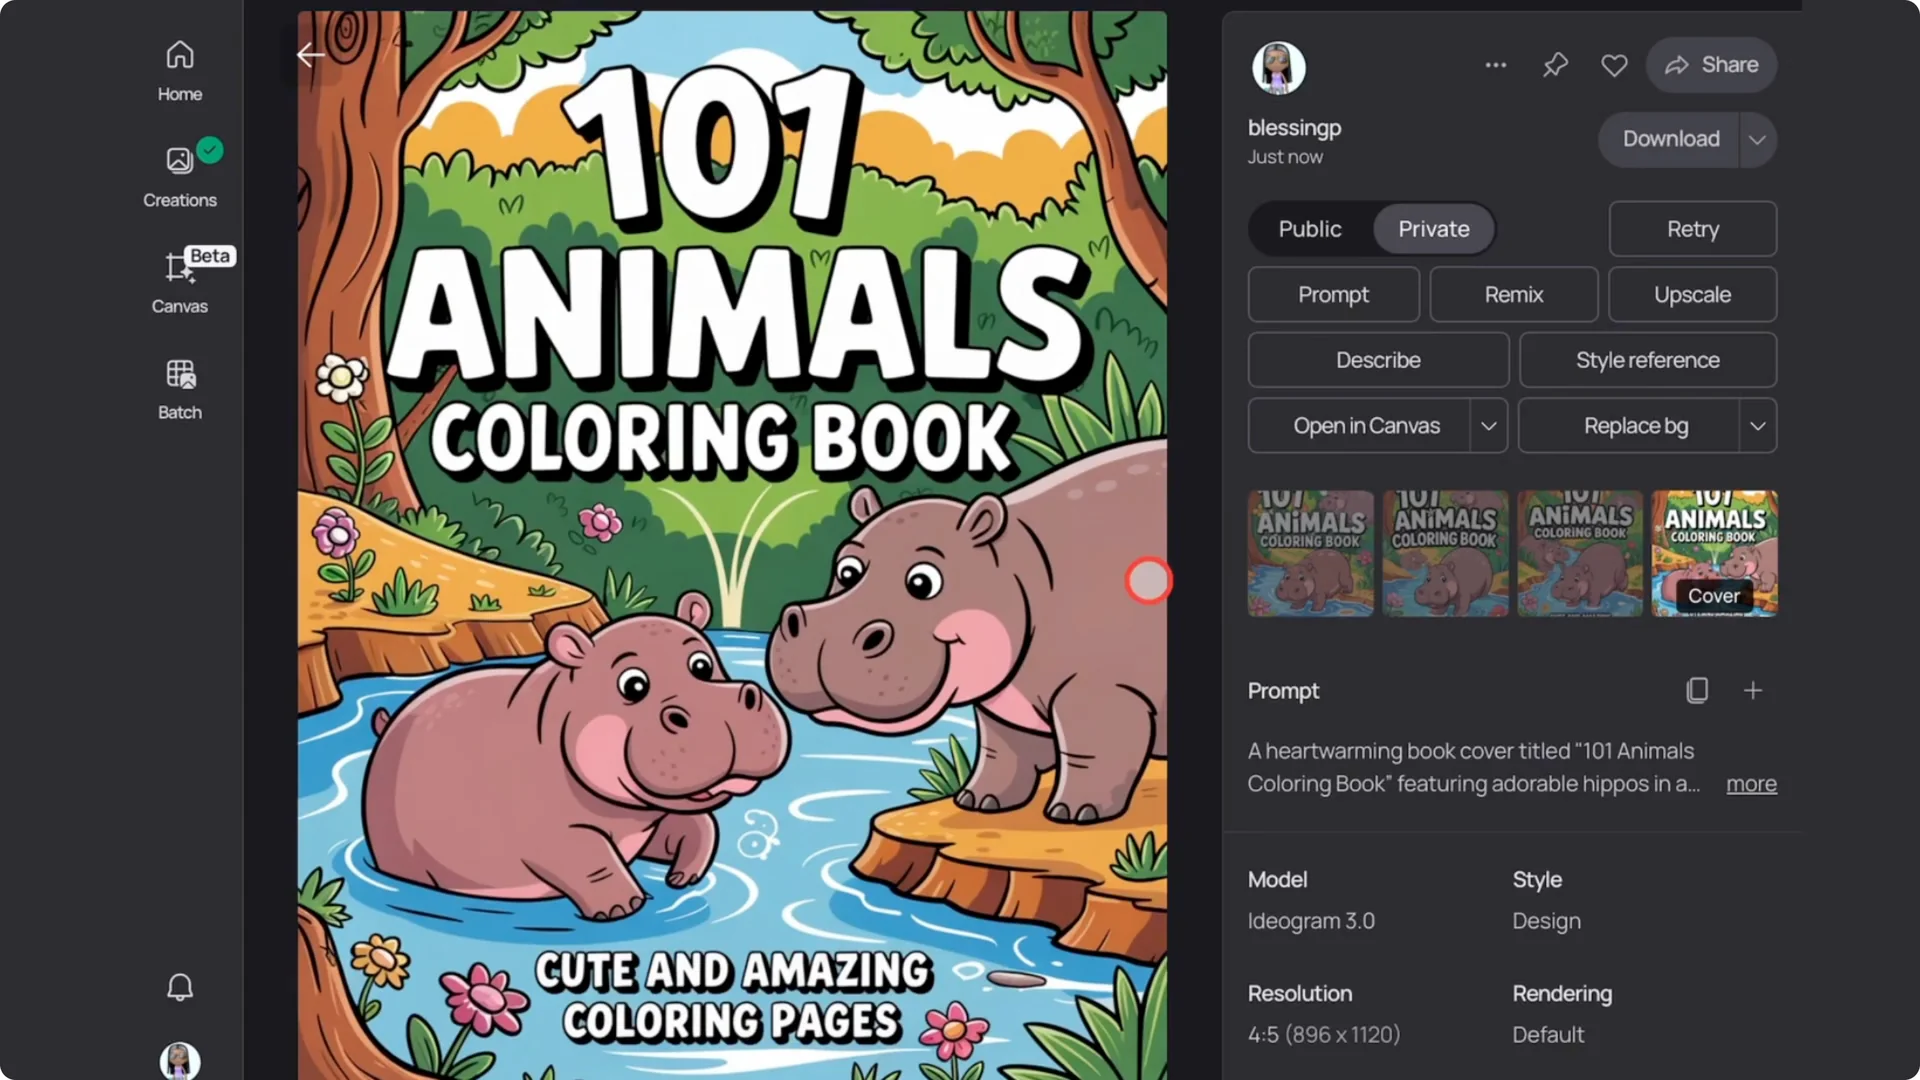Viewport: 1920px width, 1080px height.
Task: Click "more" to expand the prompt text
Action: (x=1751, y=784)
